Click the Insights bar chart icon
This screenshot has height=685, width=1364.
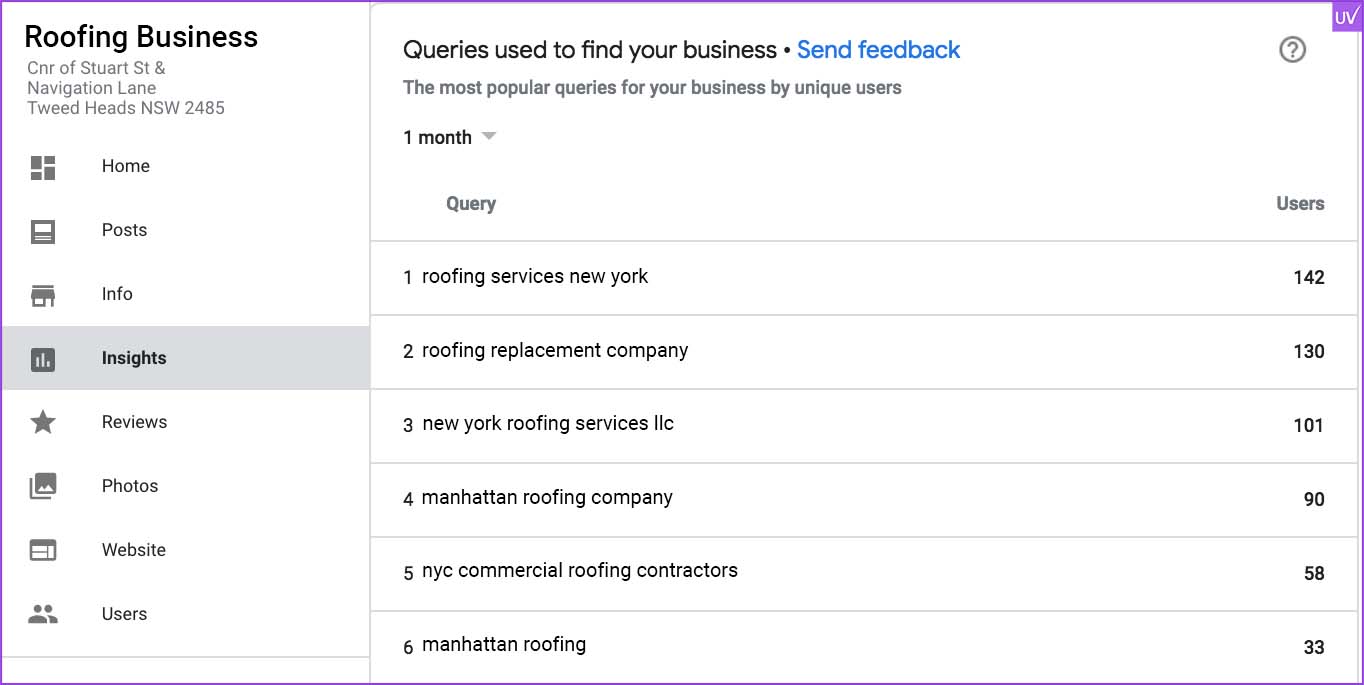[x=43, y=359]
